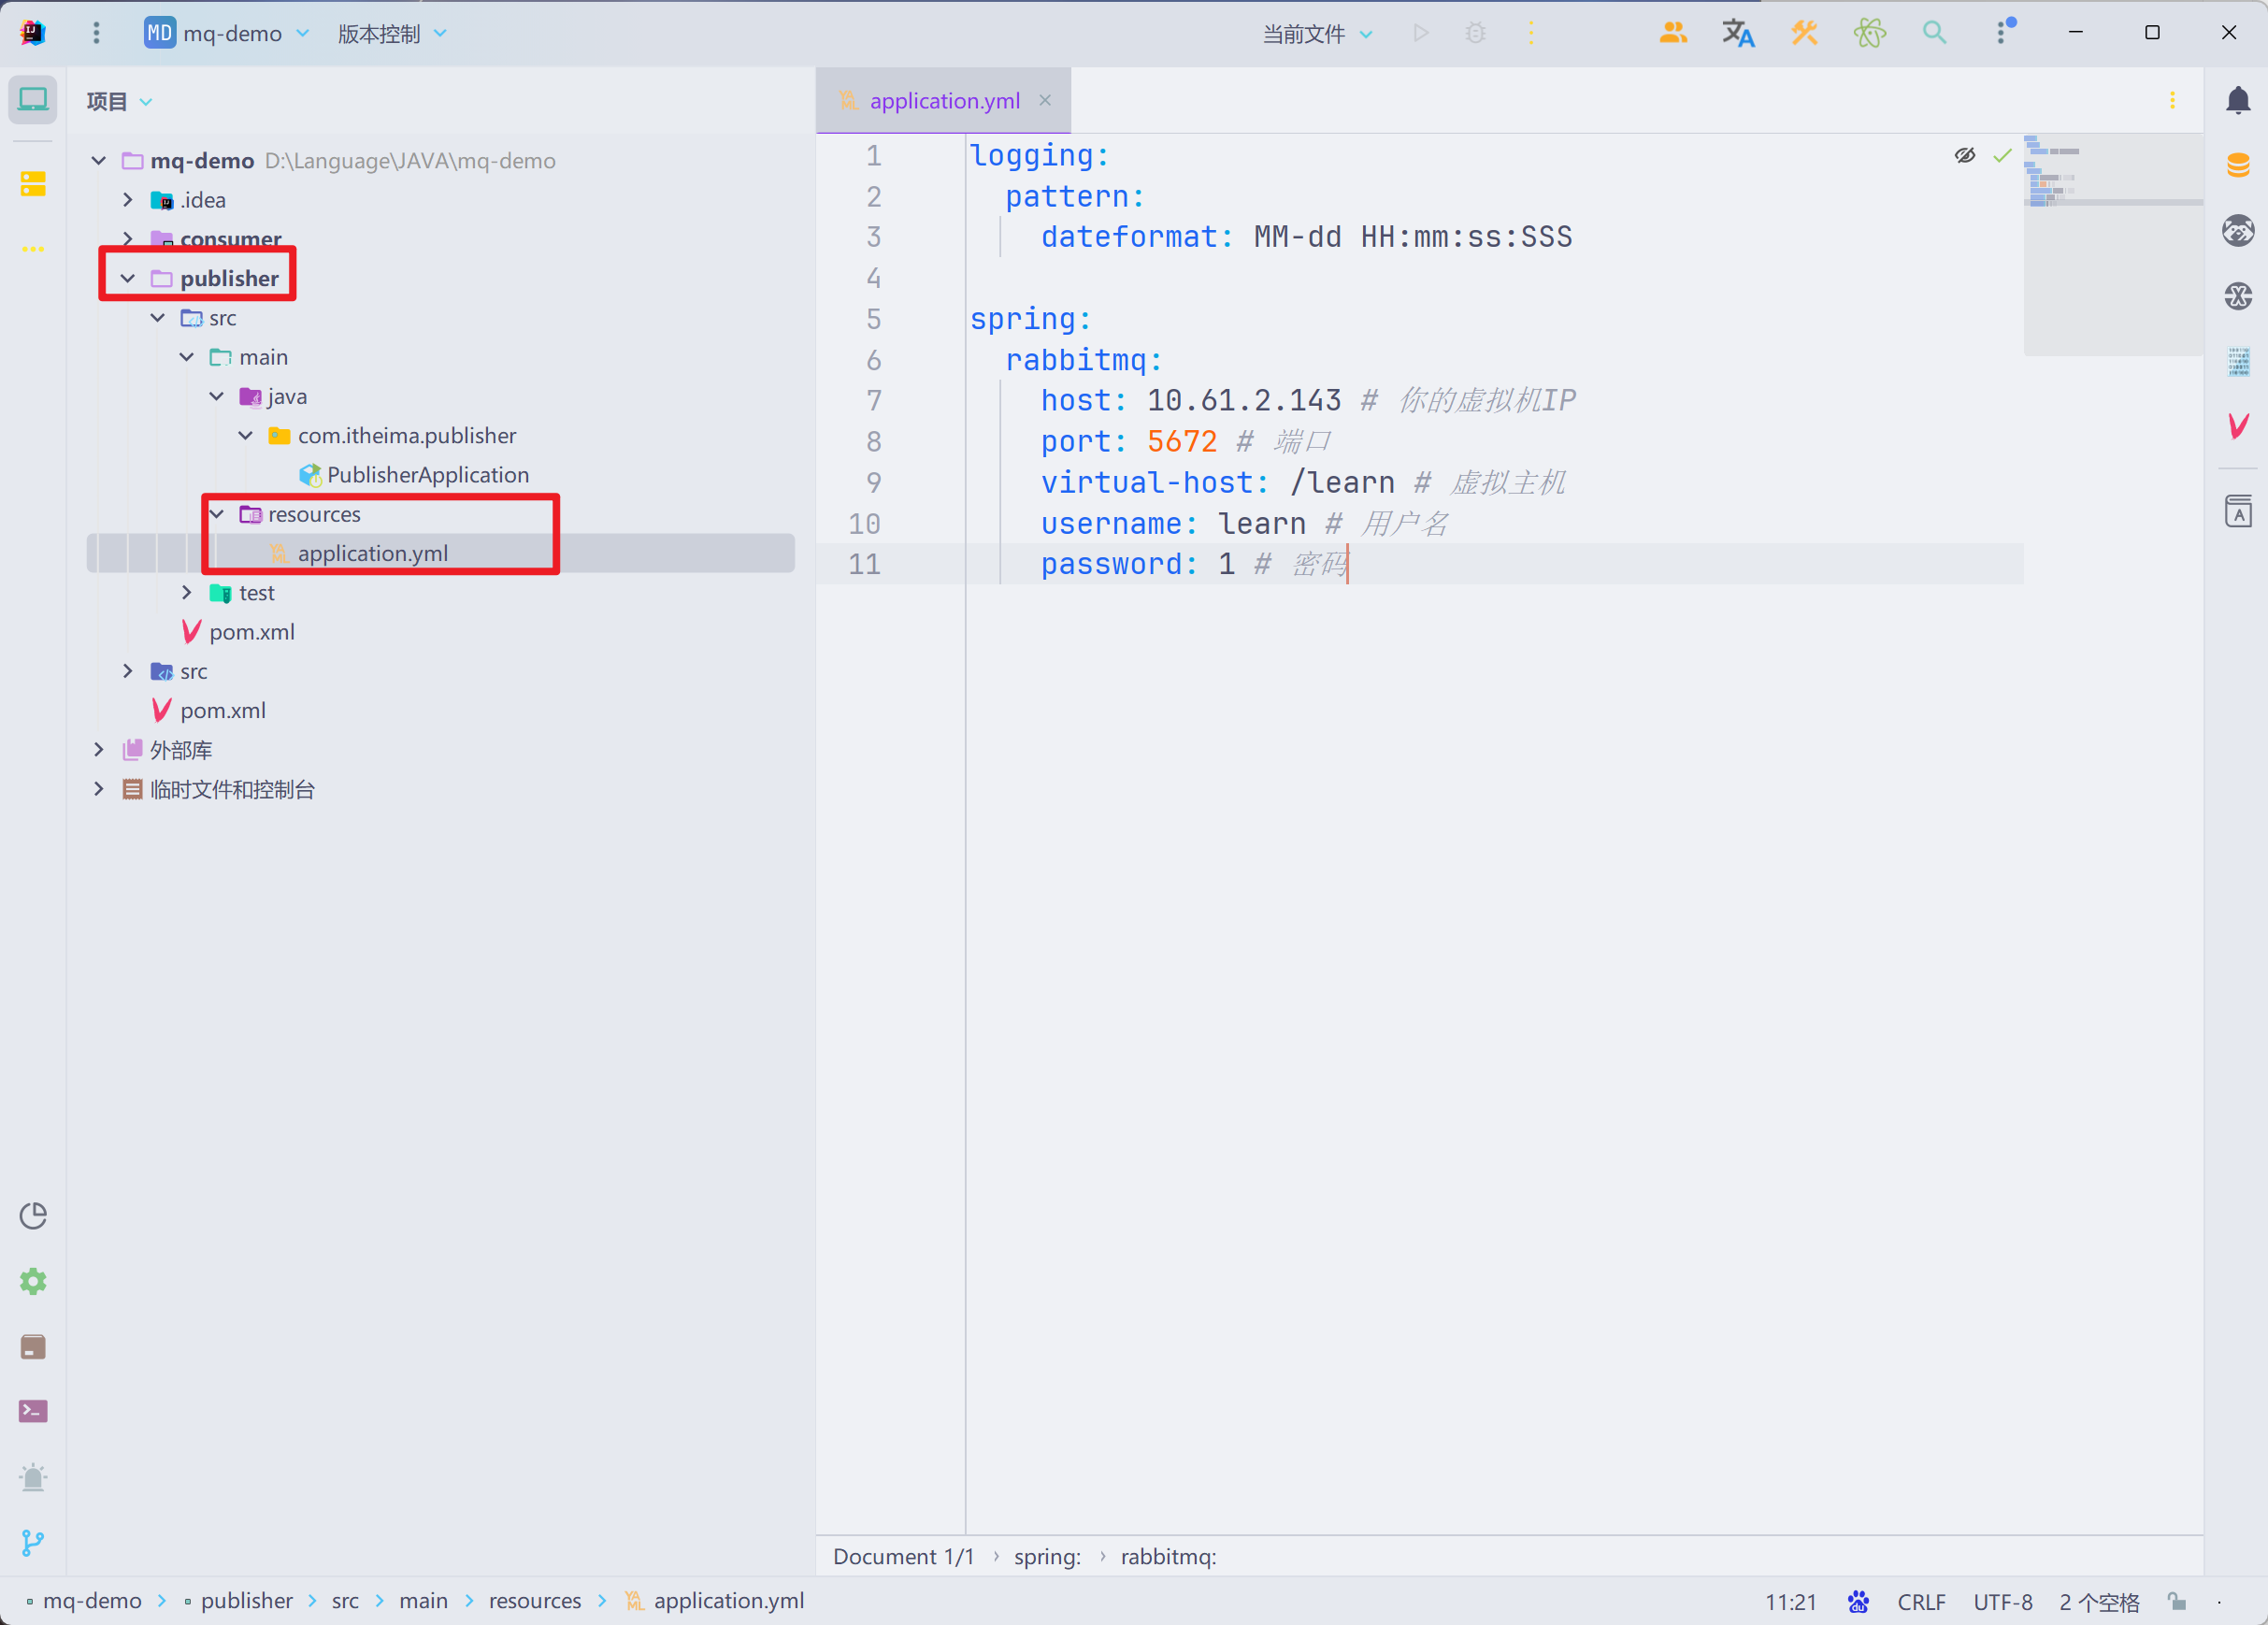The height and width of the screenshot is (1625, 2268).
Task: Collapse the main folder
Action: click(x=186, y=356)
